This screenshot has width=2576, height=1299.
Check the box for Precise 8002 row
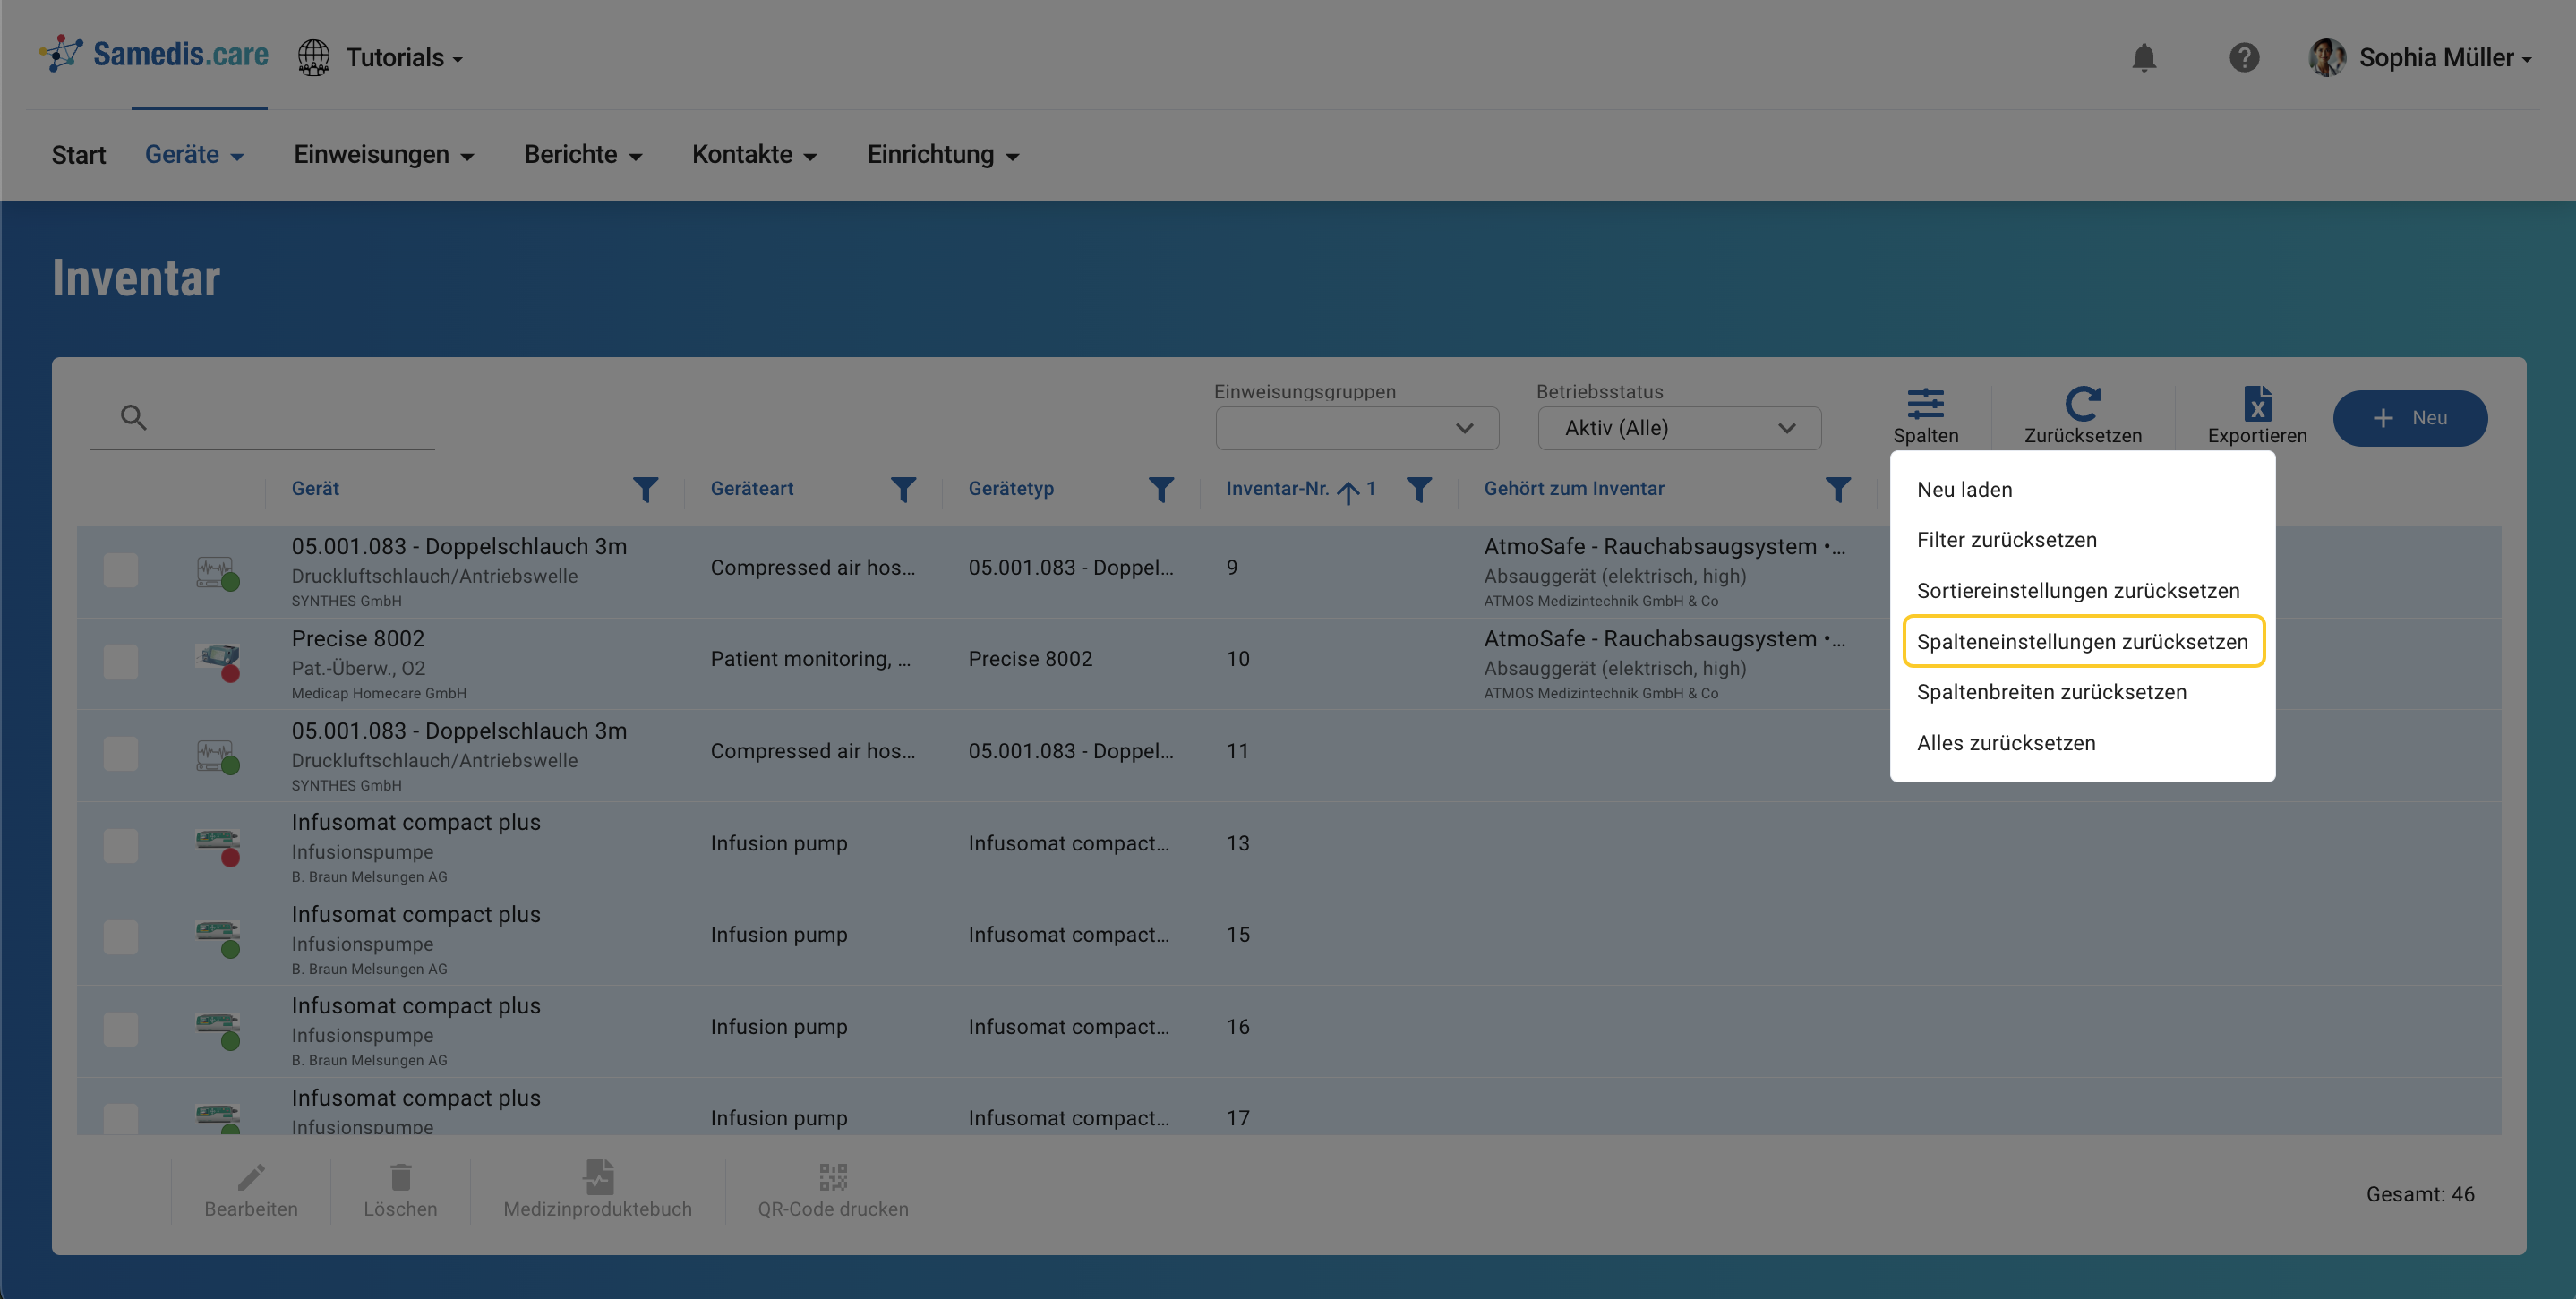(121, 662)
